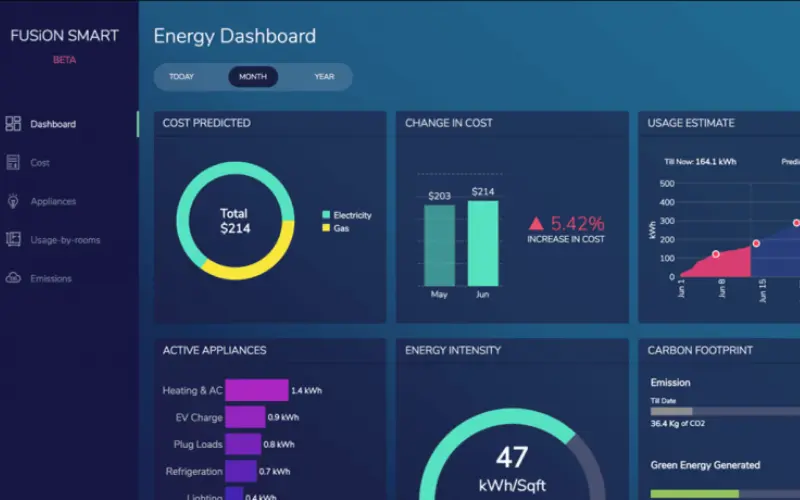Click the BETA label under logo
The width and height of the screenshot is (800, 500).
pyautogui.click(x=64, y=60)
